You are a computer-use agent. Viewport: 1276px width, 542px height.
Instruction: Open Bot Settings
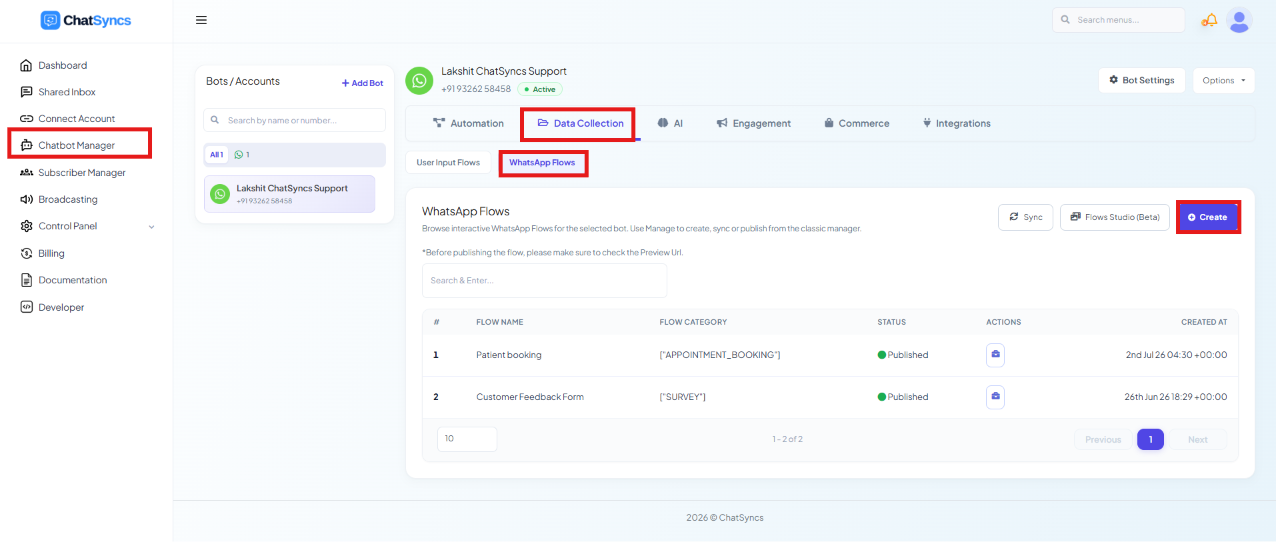pyautogui.click(x=1142, y=80)
